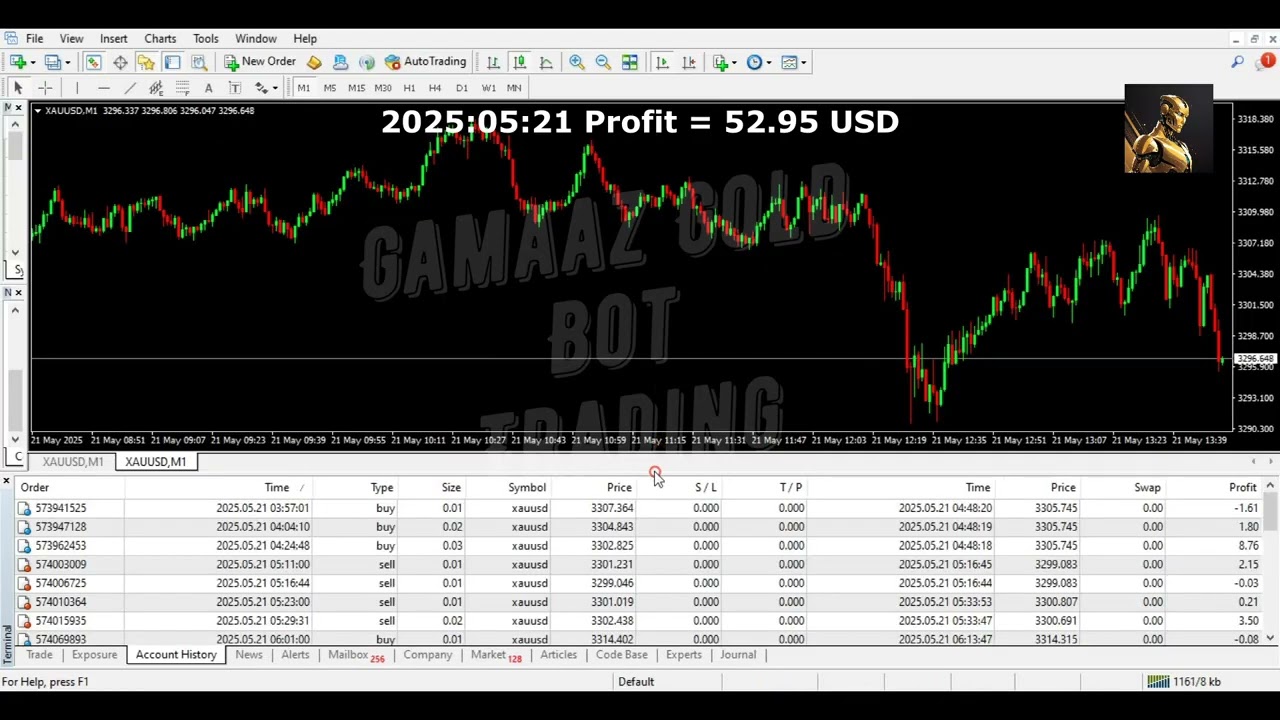Open the Strategy Tester icon
Image resolution: width=1280 pixels, height=720 pixels.
coord(199,62)
